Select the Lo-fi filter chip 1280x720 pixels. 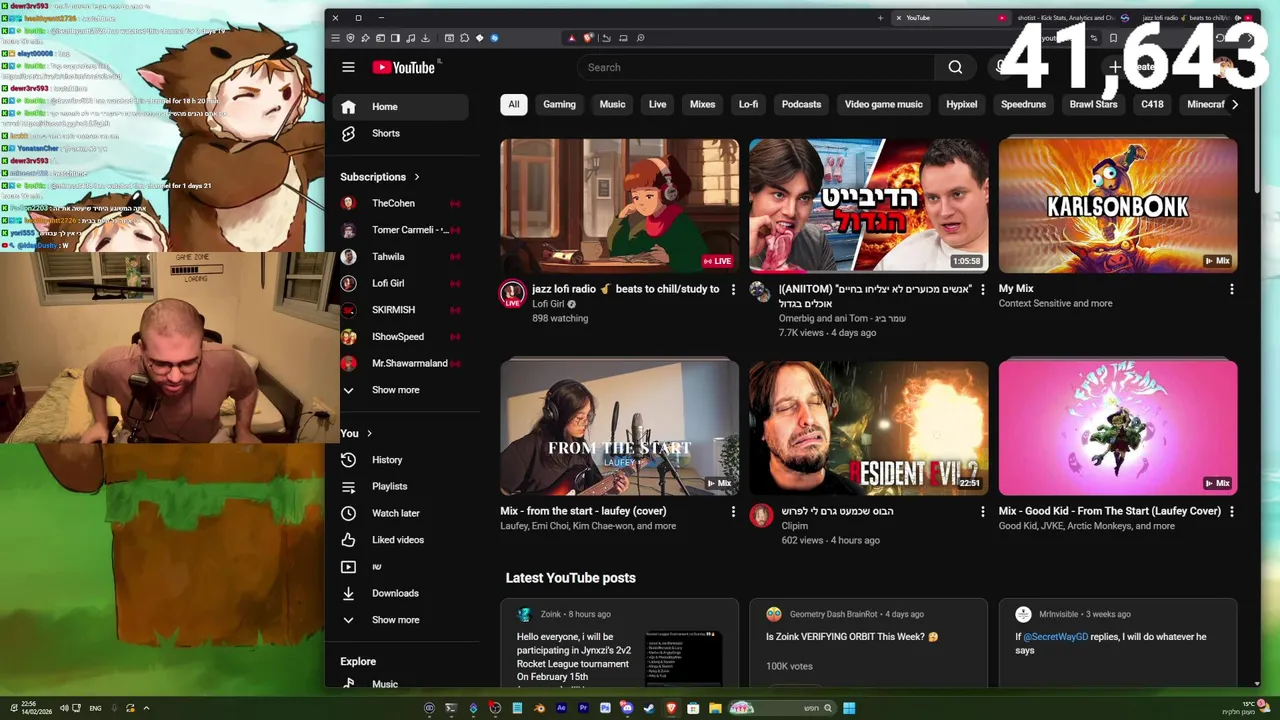(x=748, y=104)
